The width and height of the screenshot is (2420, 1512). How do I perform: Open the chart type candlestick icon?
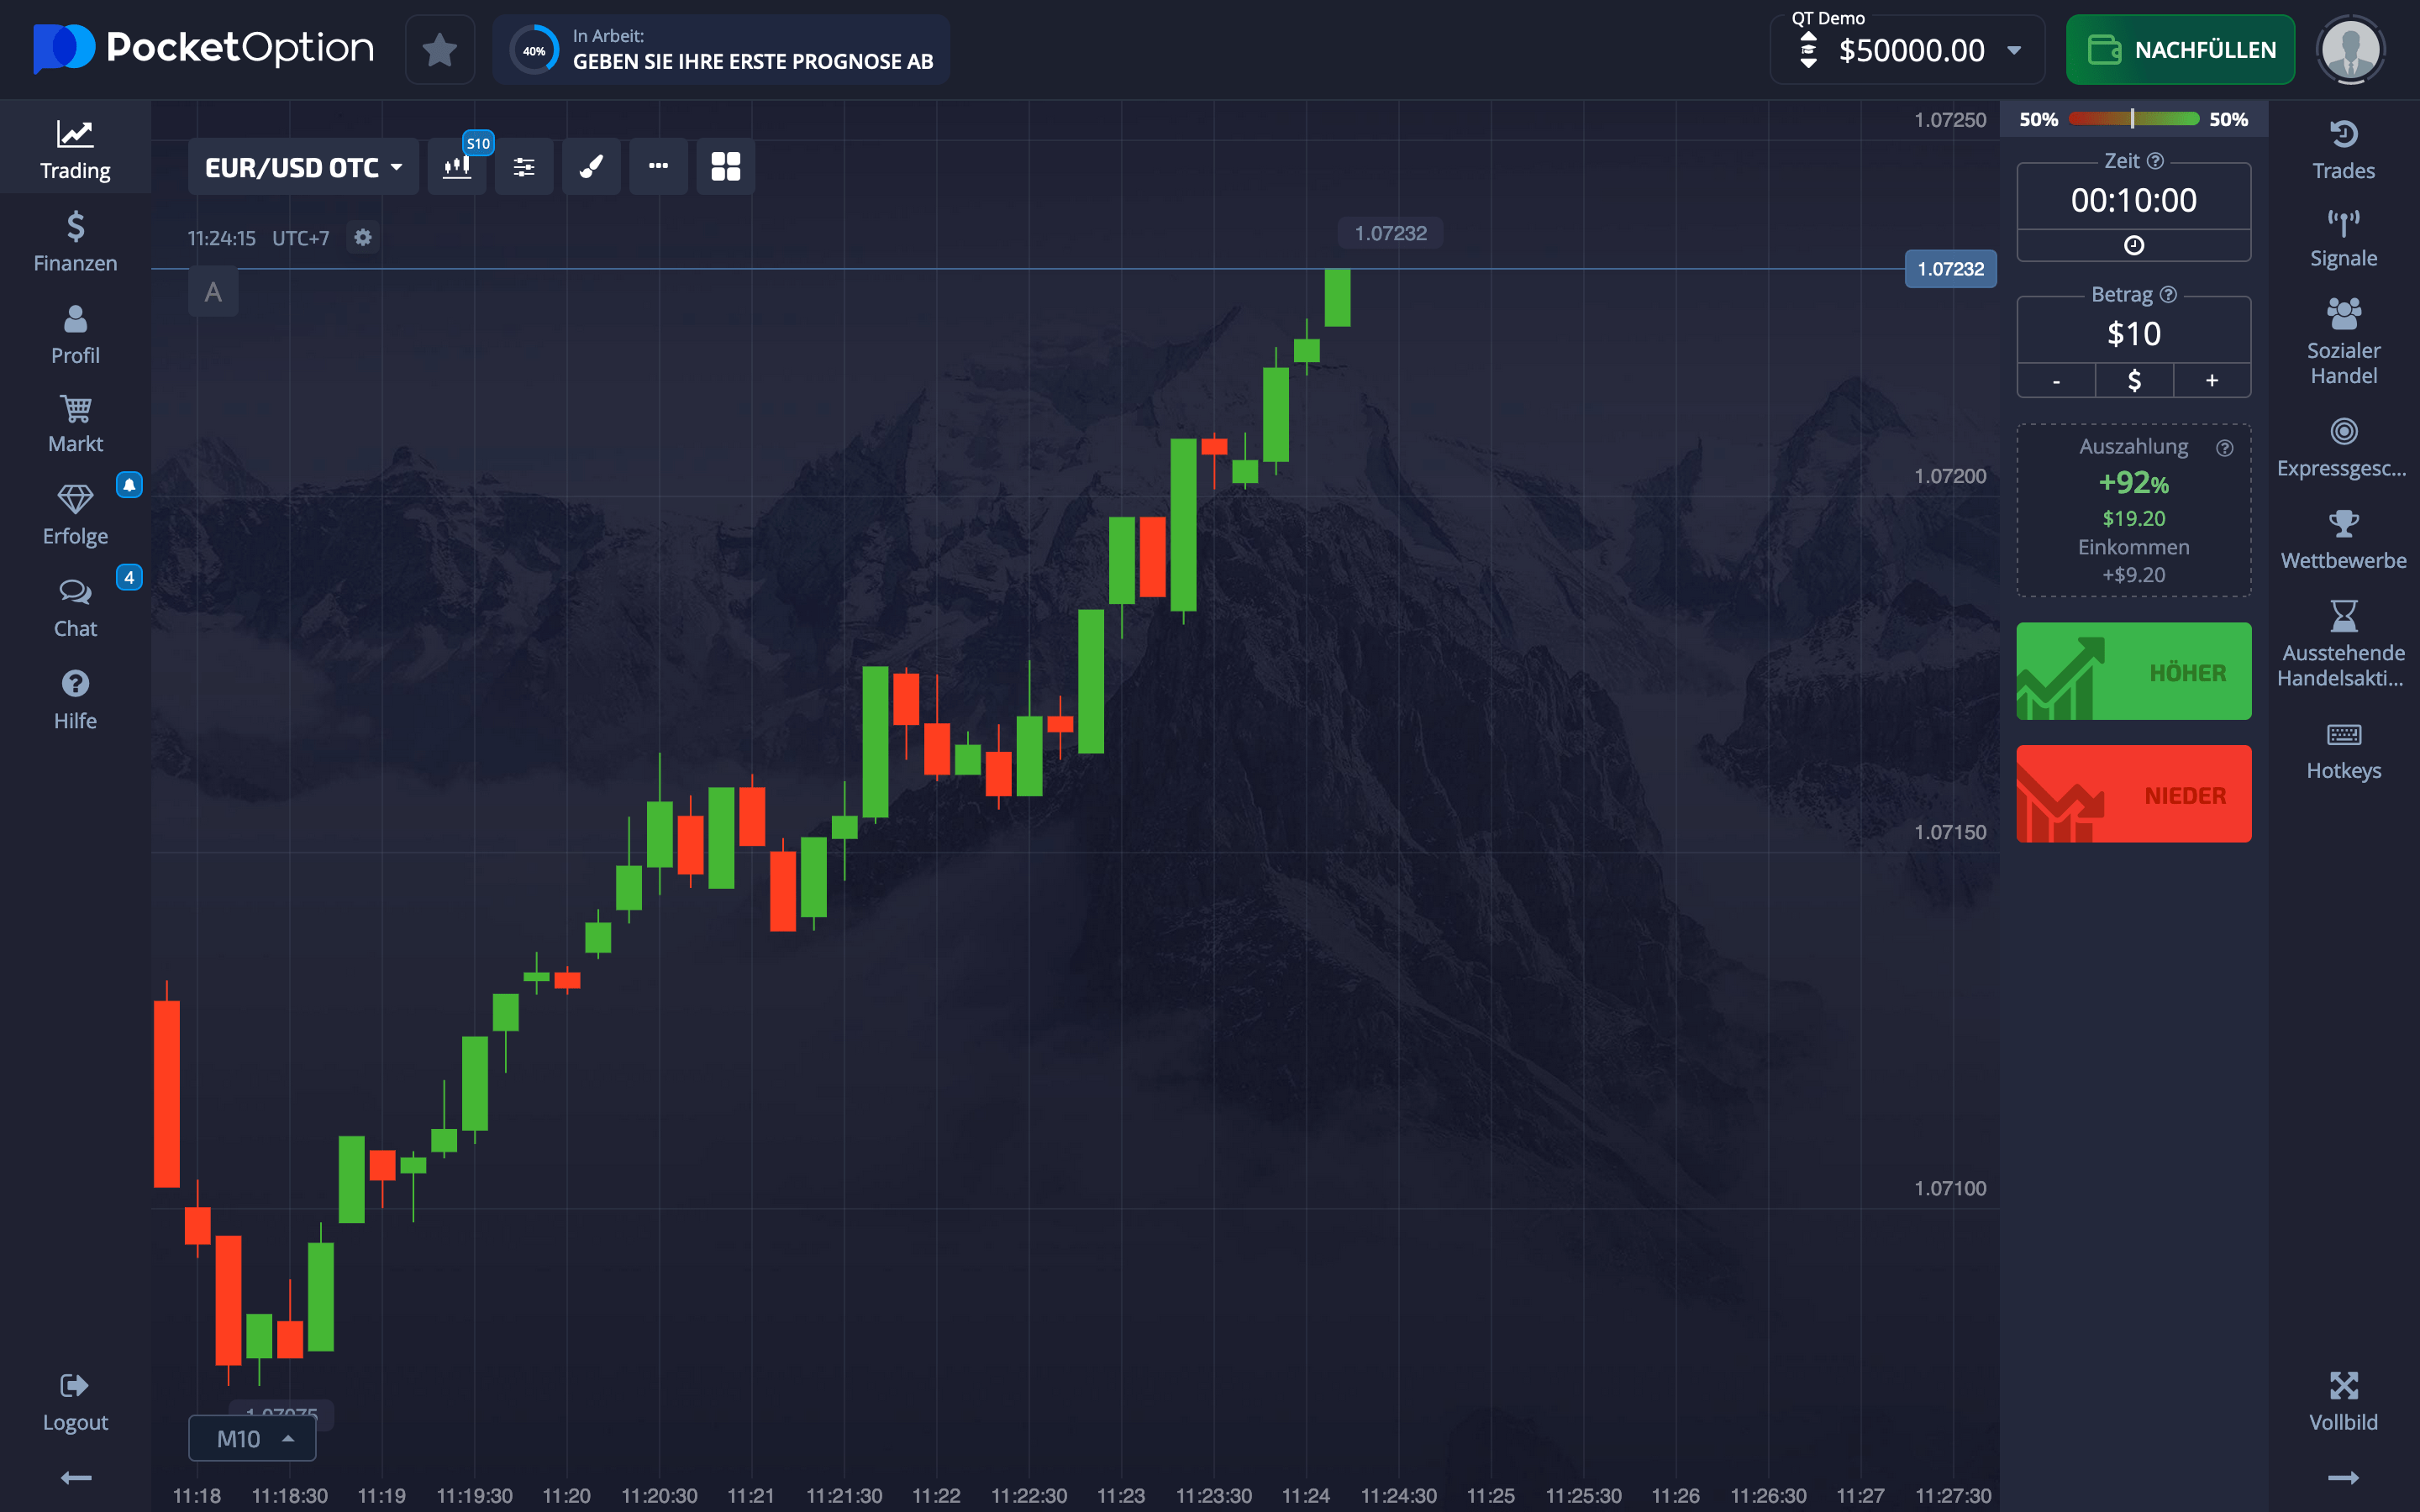click(457, 167)
